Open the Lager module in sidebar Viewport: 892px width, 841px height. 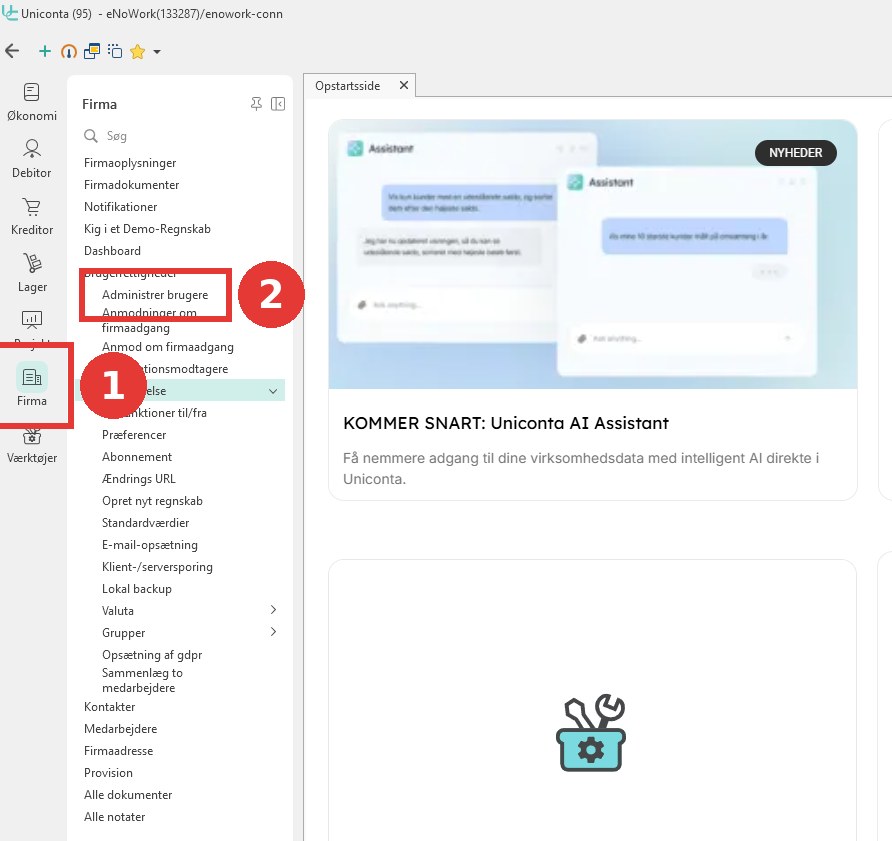point(32,273)
